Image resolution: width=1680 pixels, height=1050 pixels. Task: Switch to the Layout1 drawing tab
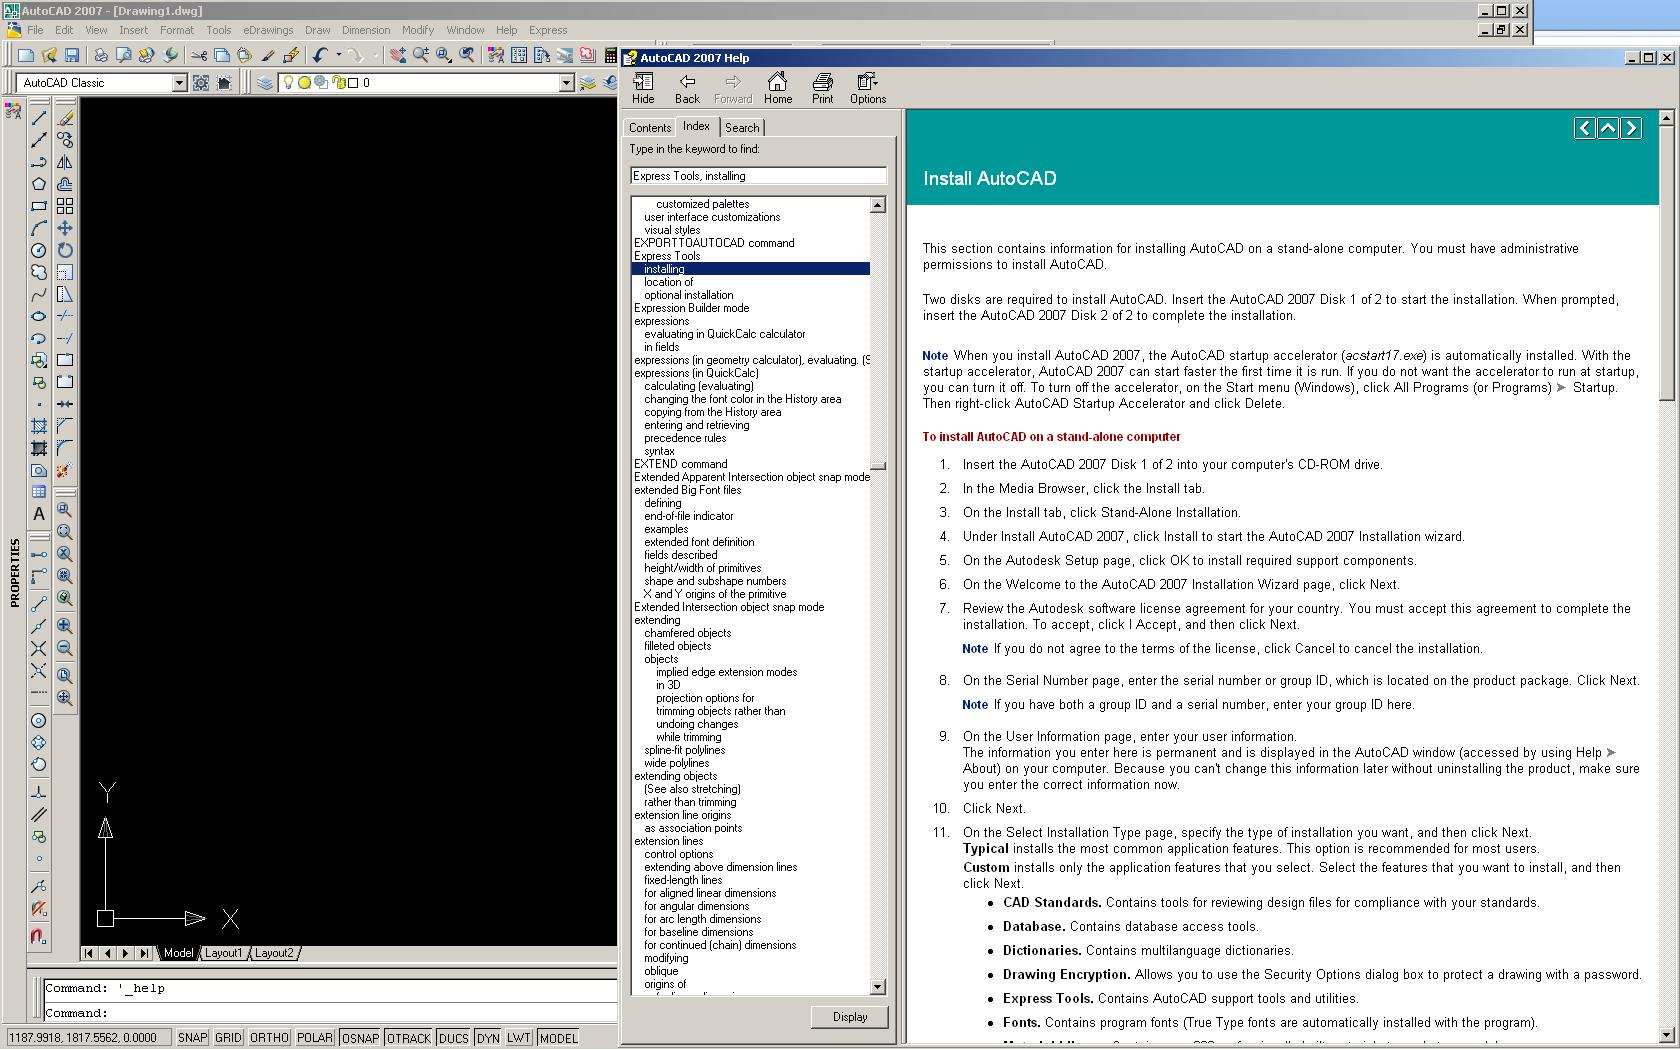223,953
